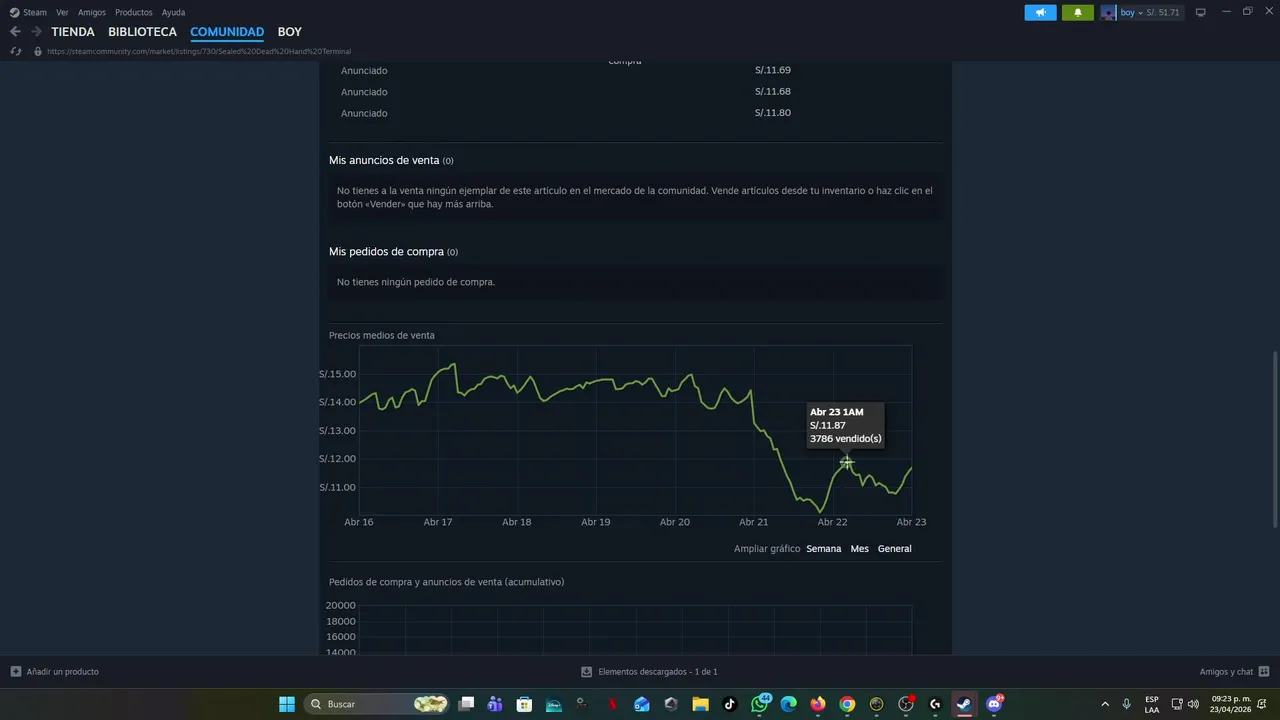Zoom graph to Semana
Image resolution: width=1280 pixels, height=720 pixels.
click(x=824, y=549)
